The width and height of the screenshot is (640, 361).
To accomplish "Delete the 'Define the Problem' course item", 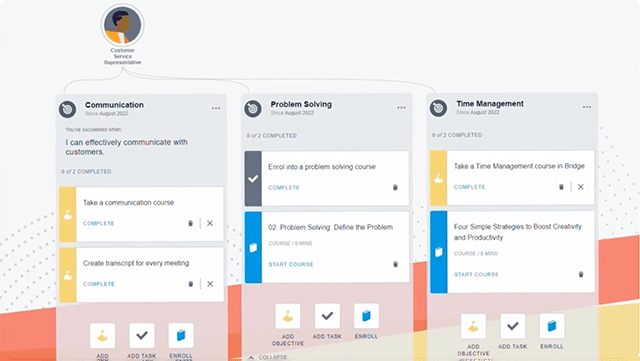I will click(x=395, y=264).
